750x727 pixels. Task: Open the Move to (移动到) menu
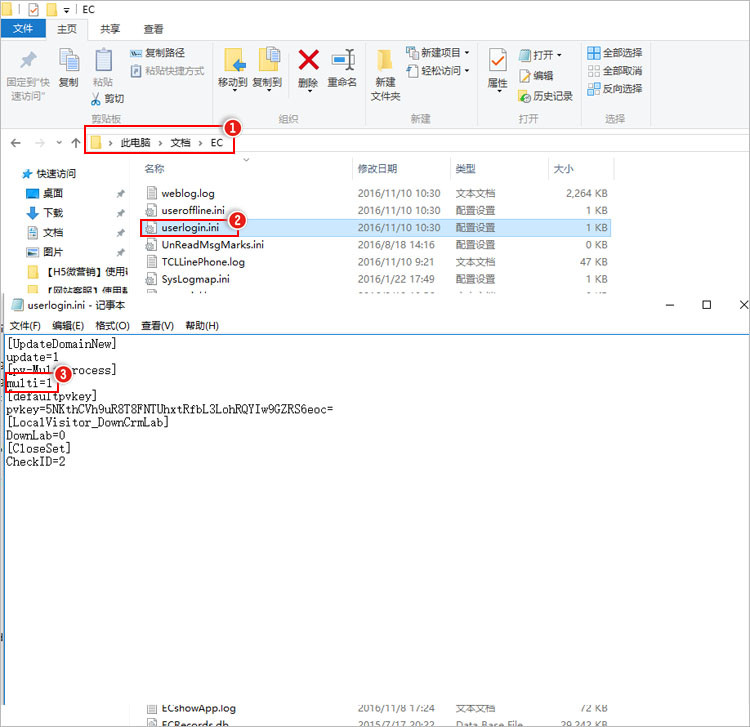[233, 69]
